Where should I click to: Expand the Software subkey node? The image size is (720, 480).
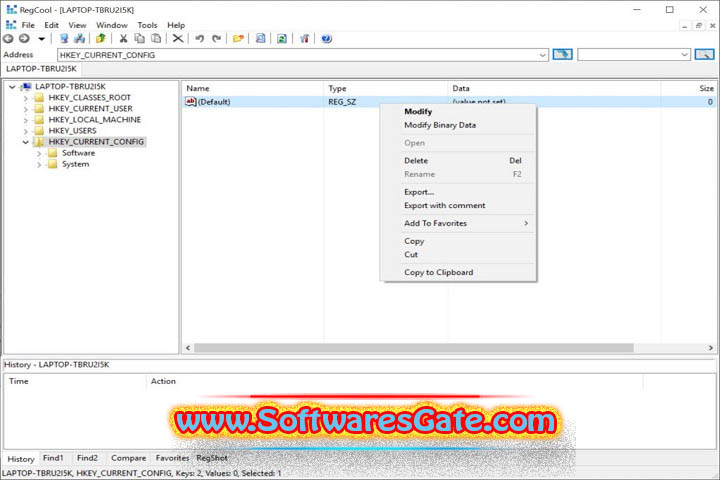[x=39, y=153]
